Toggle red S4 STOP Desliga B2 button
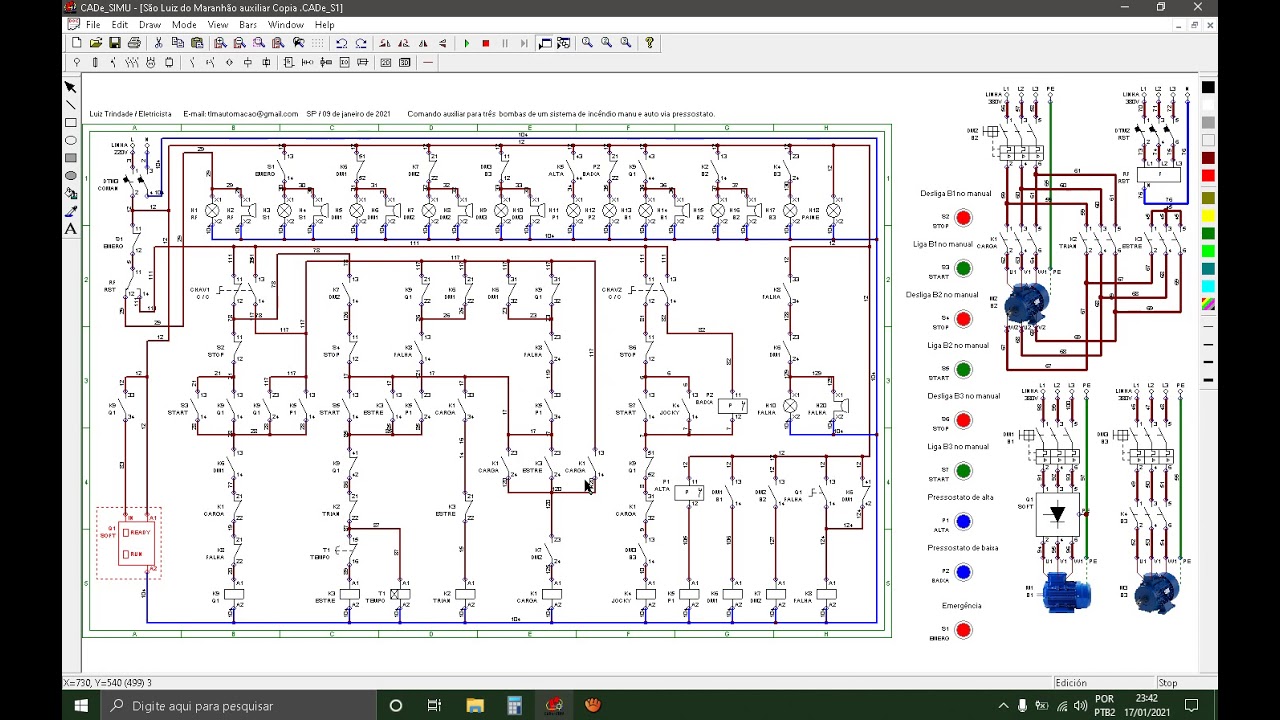This screenshot has width=1280, height=720. pos(963,319)
